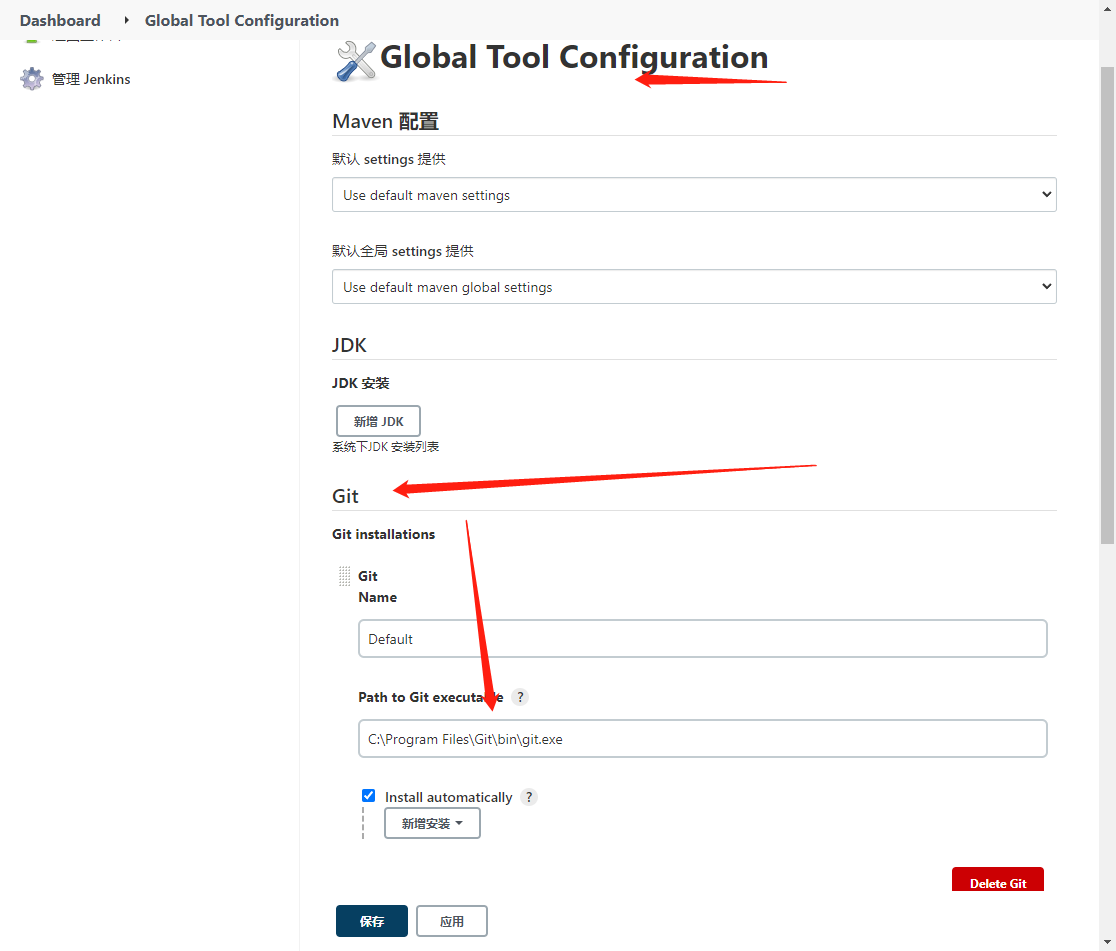This screenshot has width=1116, height=951.
Task: Open help via question mark beside Path to Git executable
Action: pyautogui.click(x=520, y=697)
